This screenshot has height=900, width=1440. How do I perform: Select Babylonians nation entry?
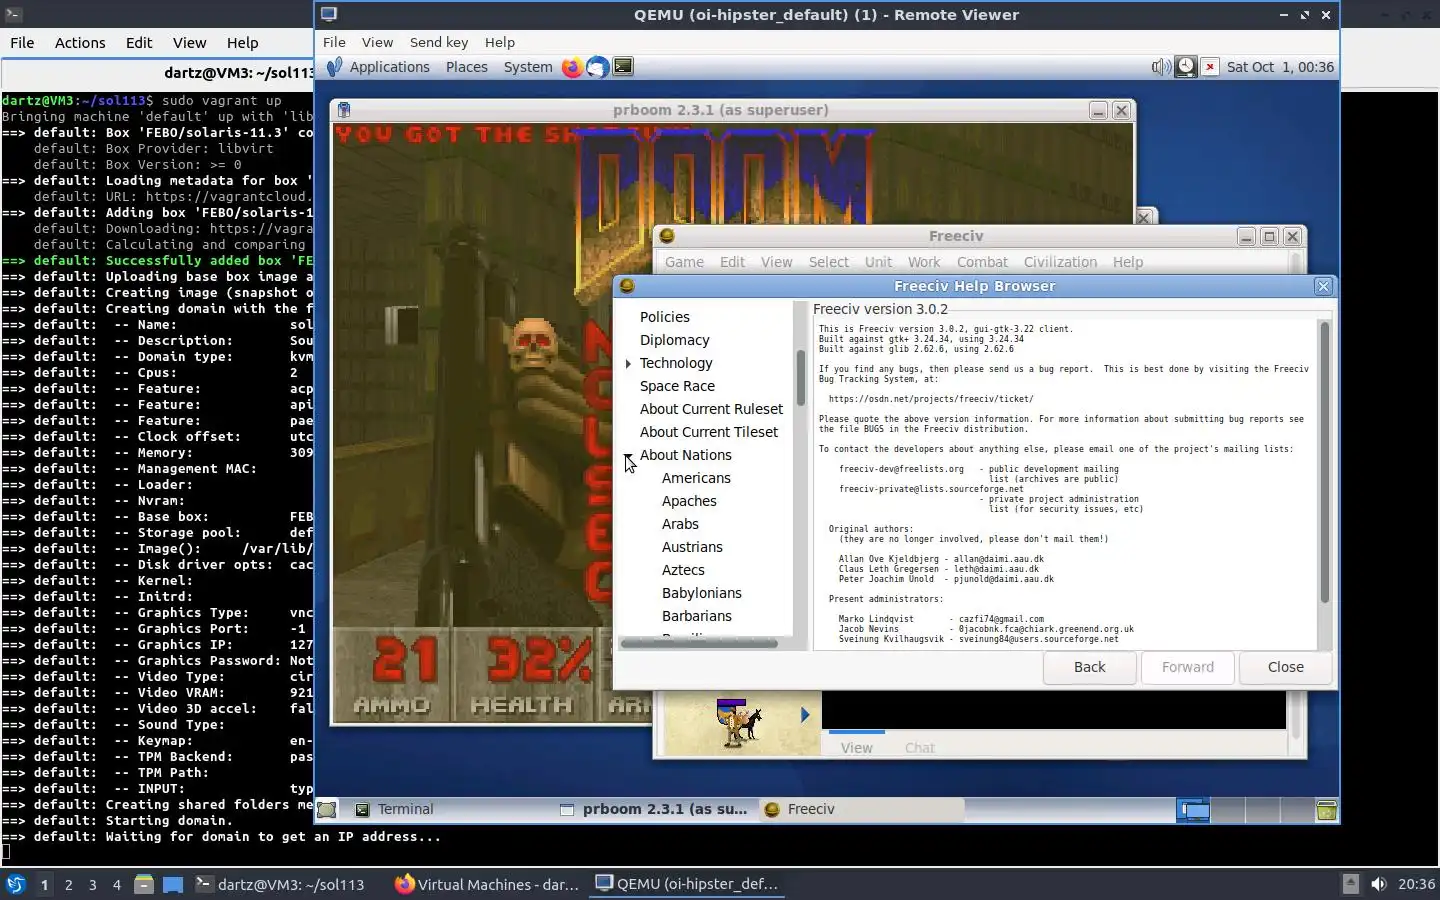click(x=701, y=593)
